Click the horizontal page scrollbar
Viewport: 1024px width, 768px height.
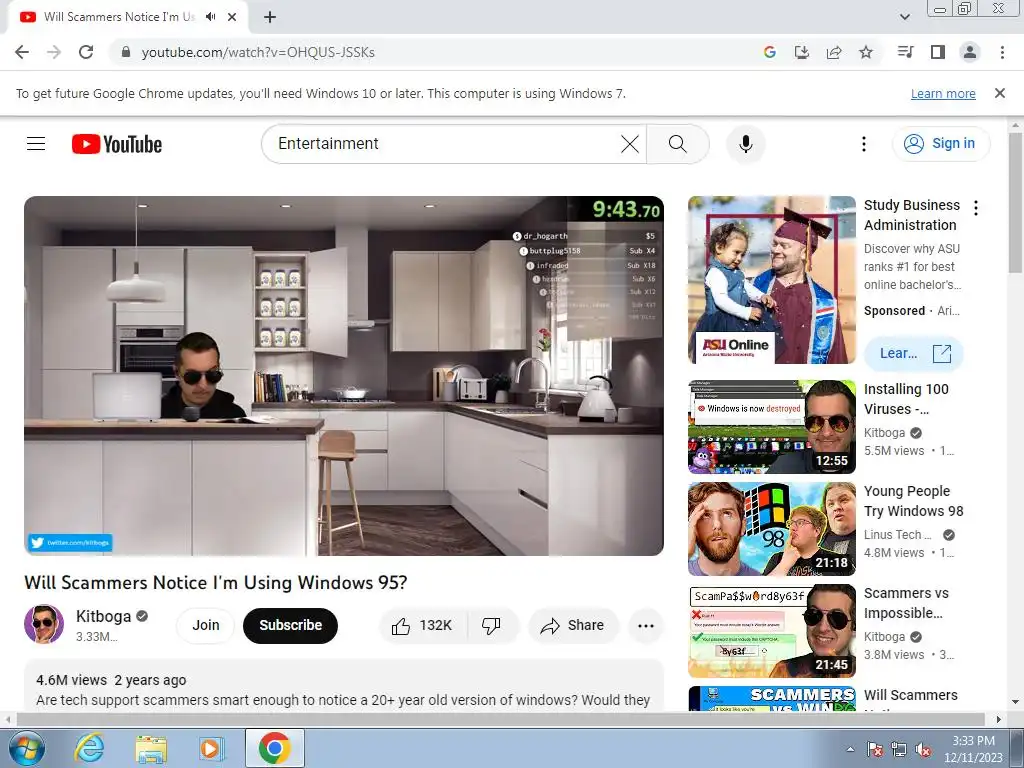[x=502, y=719]
